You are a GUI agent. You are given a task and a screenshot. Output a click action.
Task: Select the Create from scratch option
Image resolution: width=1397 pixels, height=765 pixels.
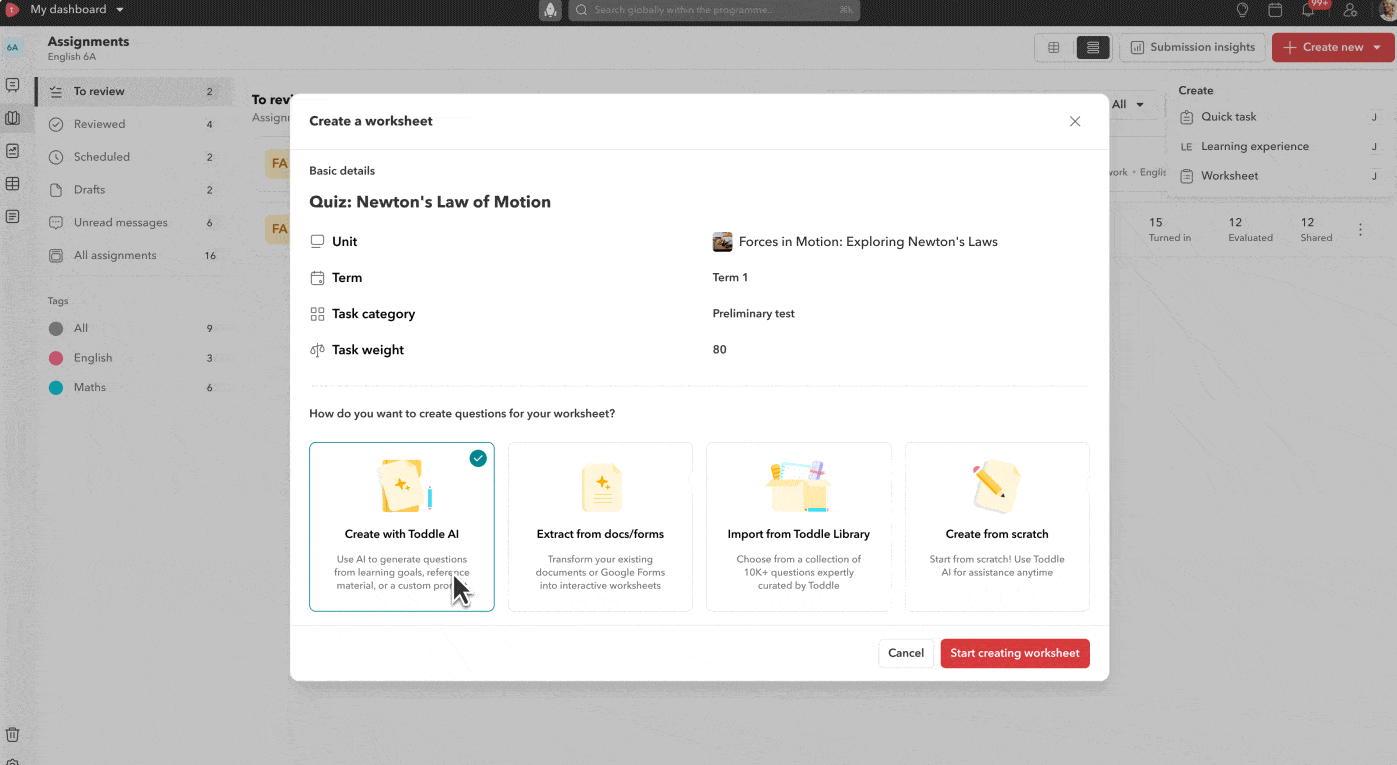pos(996,527)
